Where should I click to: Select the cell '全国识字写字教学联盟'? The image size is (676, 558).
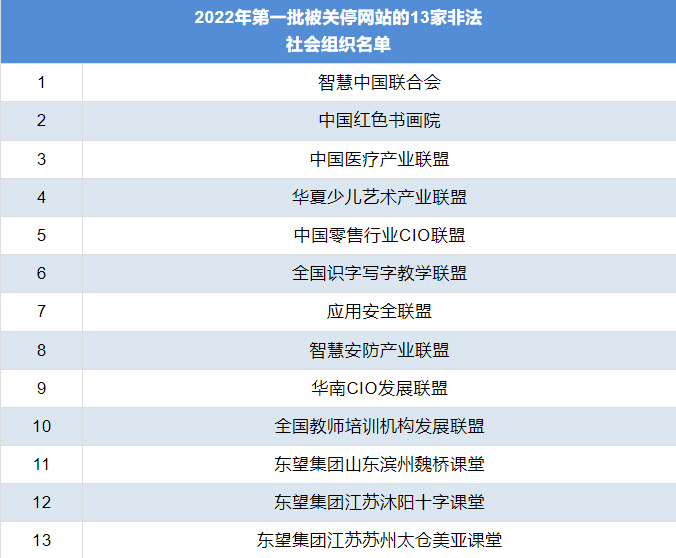379,273
